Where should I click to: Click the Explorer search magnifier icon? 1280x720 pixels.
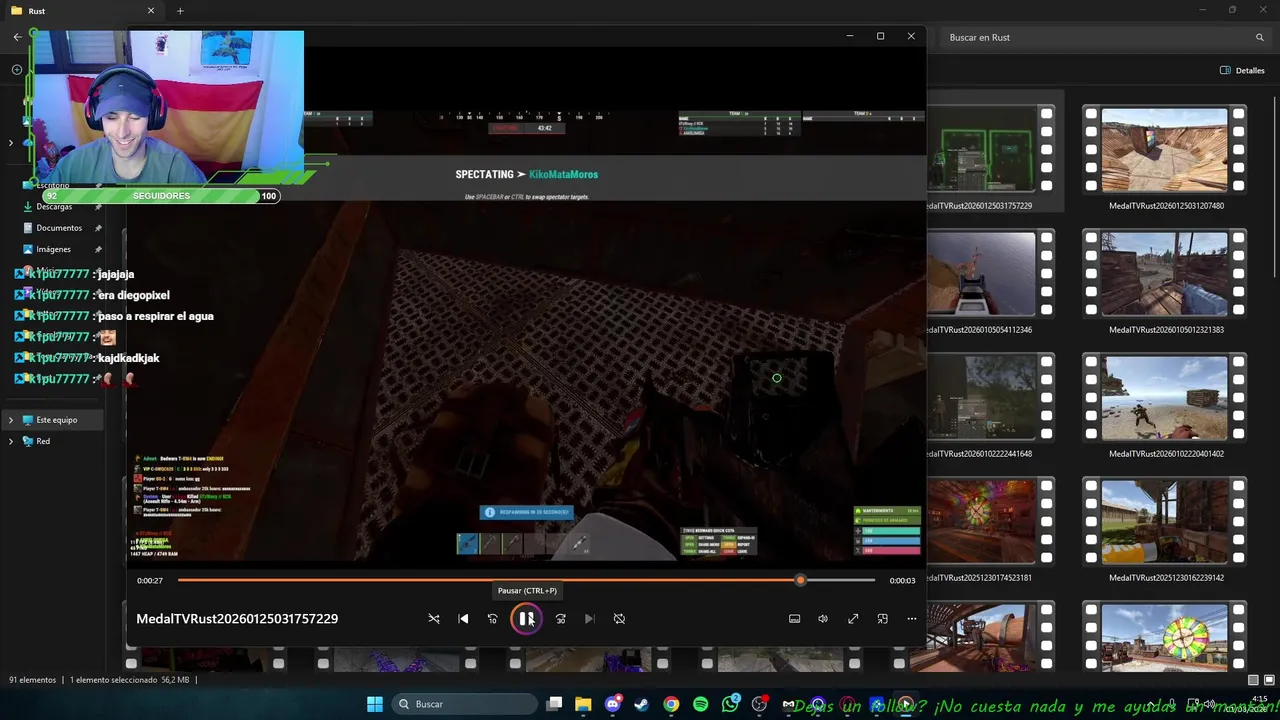(x=1260, y=37)
